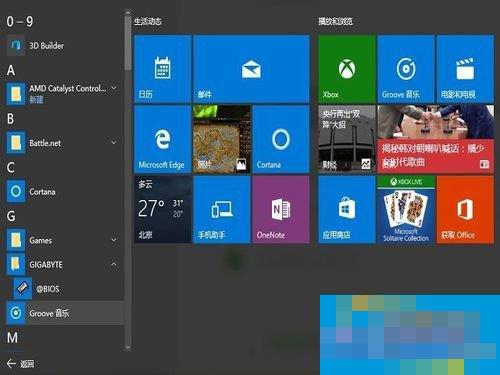Launch the @BIOS utility icon
This screenshot has width=500, height=375.
pos(23,288)
